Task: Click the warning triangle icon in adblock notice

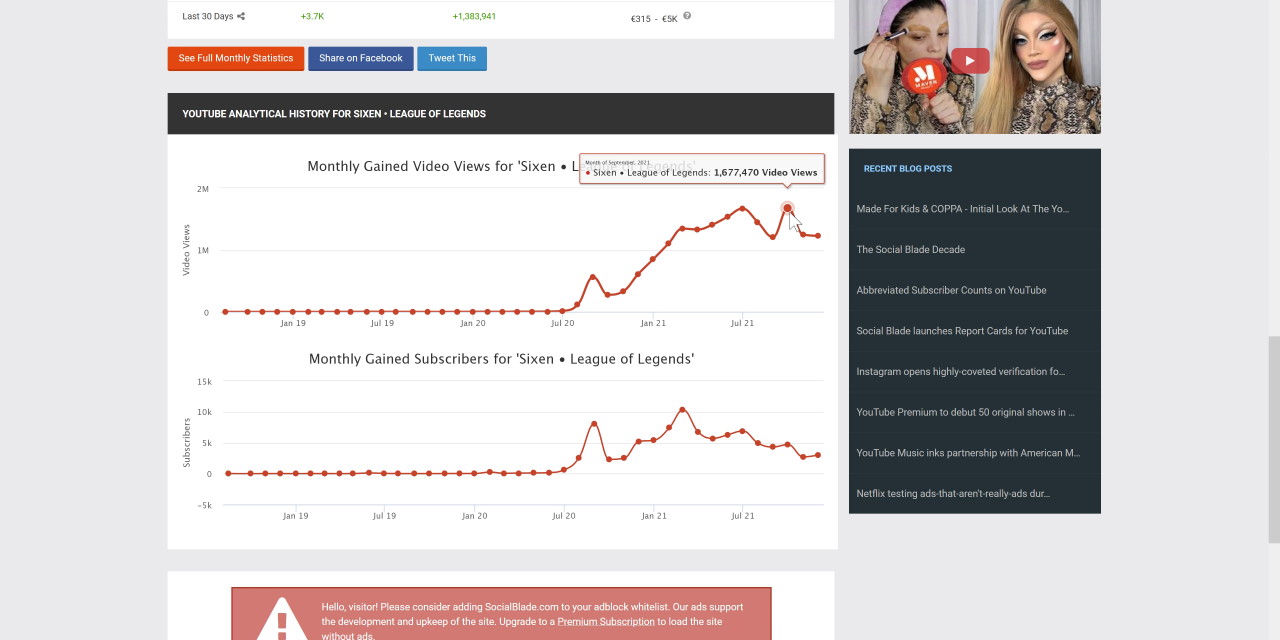Action: point(282,618)
